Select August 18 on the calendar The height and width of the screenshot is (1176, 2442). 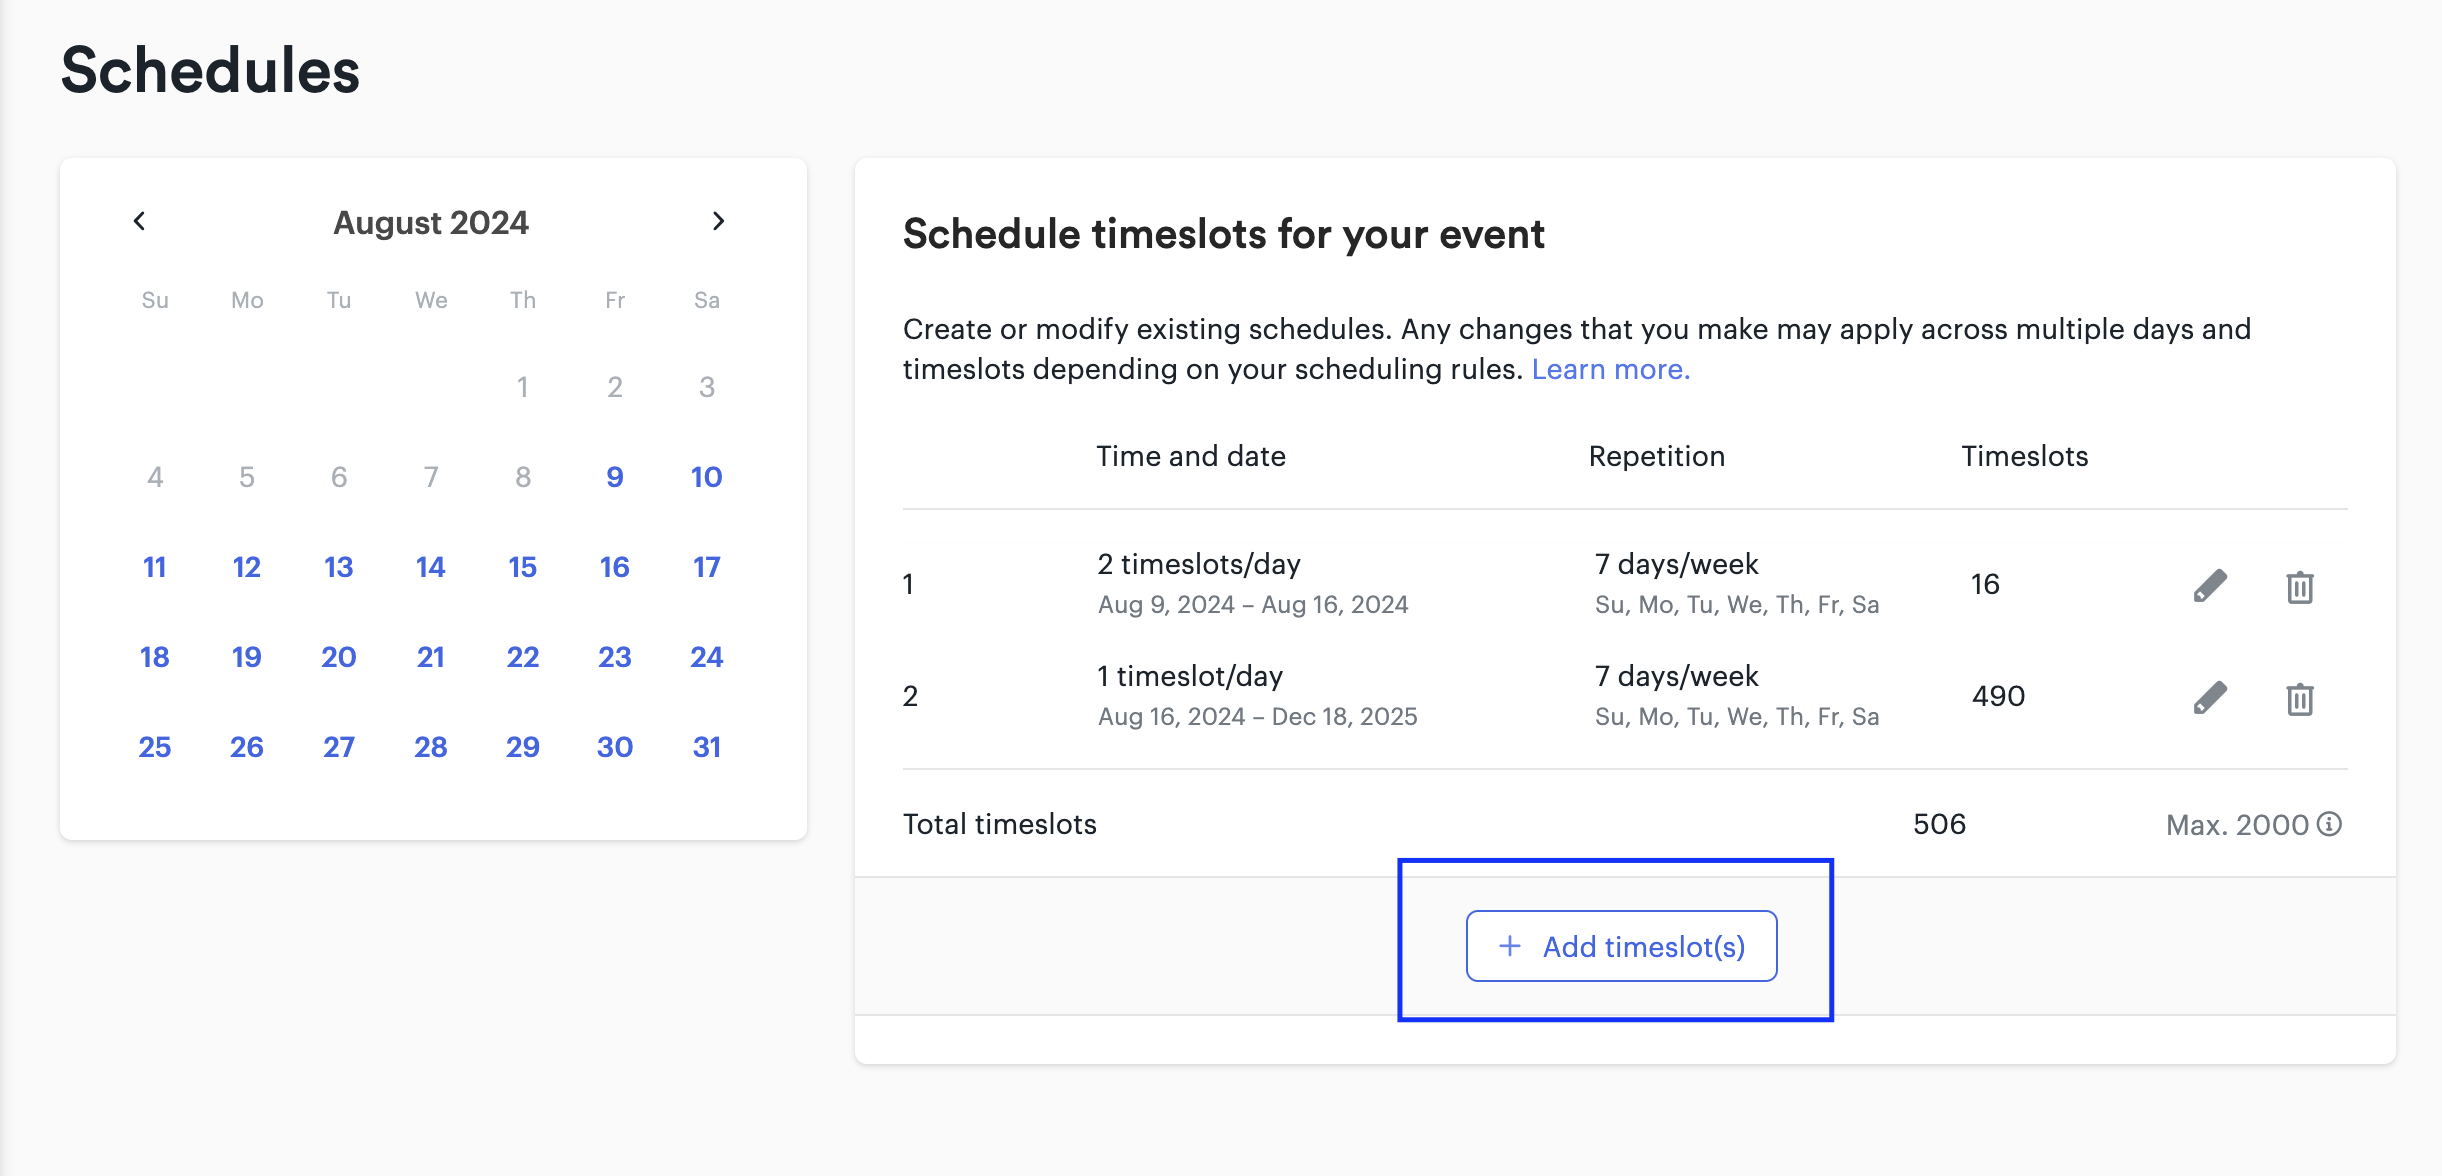[155, 657]
